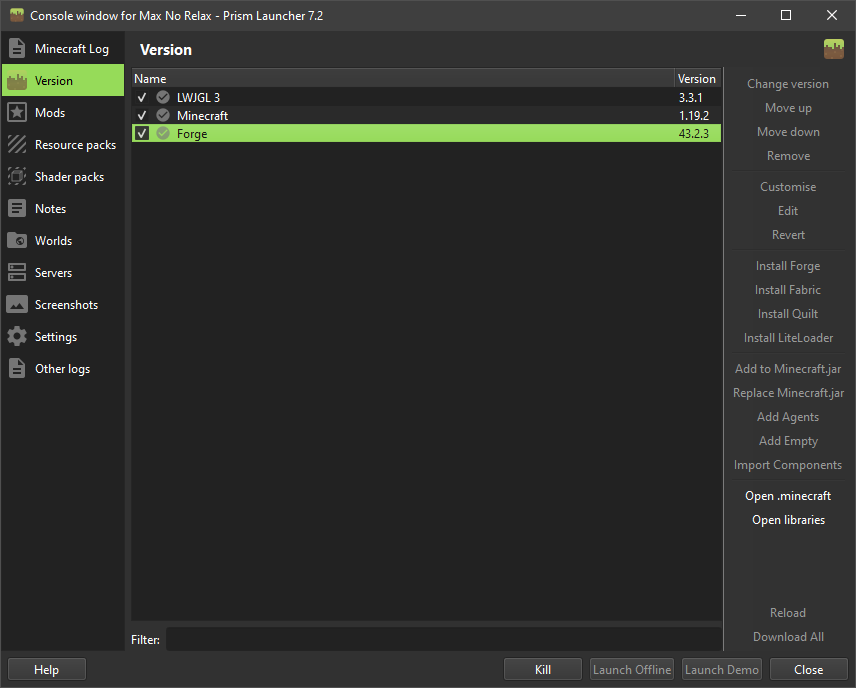This screenshot has width=856, height=688.
Task: Click Forge version 43.2.3 cell
Action: pos(694,134)
